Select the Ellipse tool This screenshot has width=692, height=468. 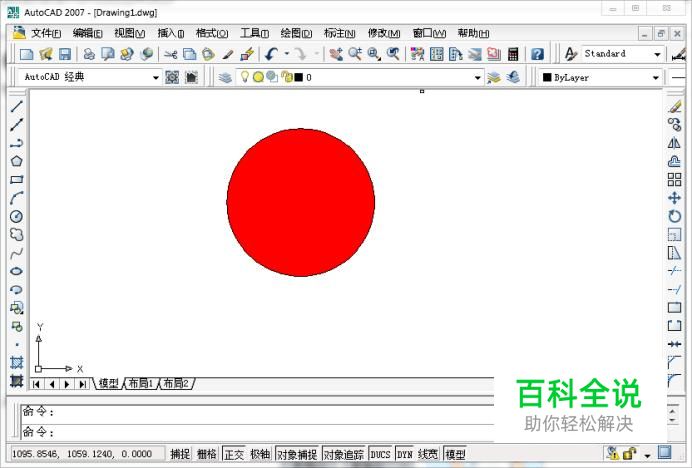(x=16, y=271)
